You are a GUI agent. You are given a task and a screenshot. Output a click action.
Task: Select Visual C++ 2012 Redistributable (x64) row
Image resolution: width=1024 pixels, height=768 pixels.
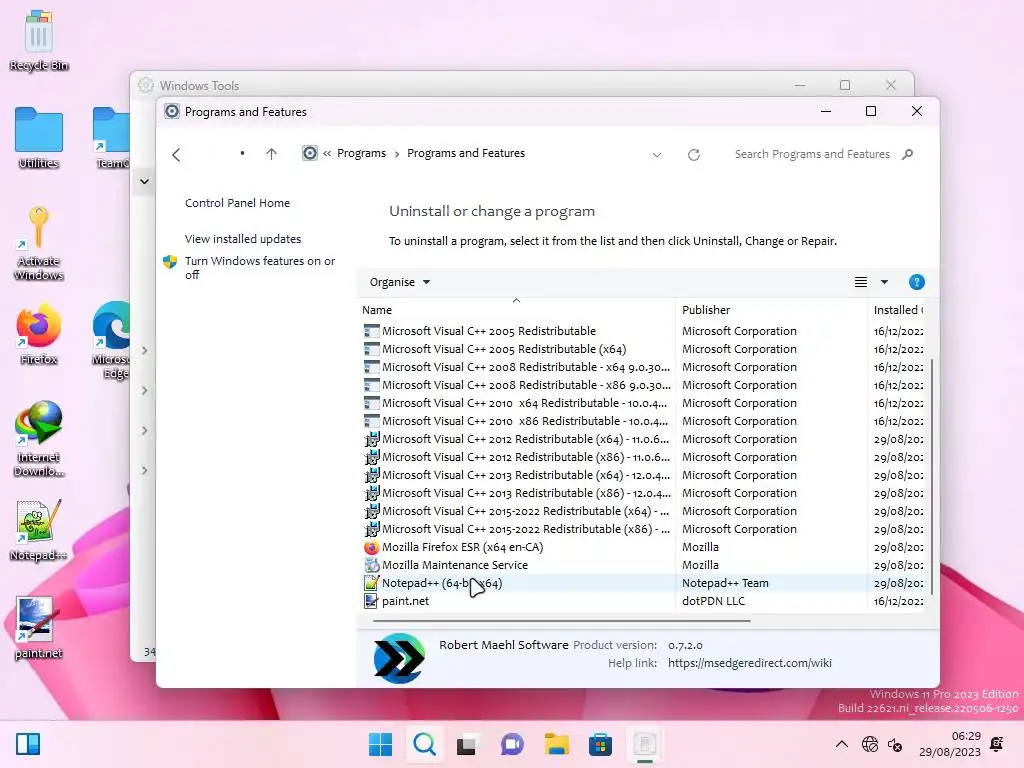[x=643, y=440]
